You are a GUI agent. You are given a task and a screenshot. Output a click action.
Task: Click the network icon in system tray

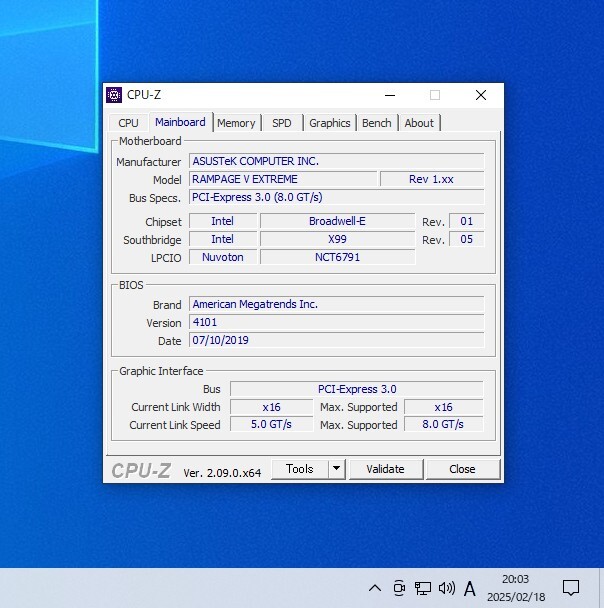tap(423, 588)
